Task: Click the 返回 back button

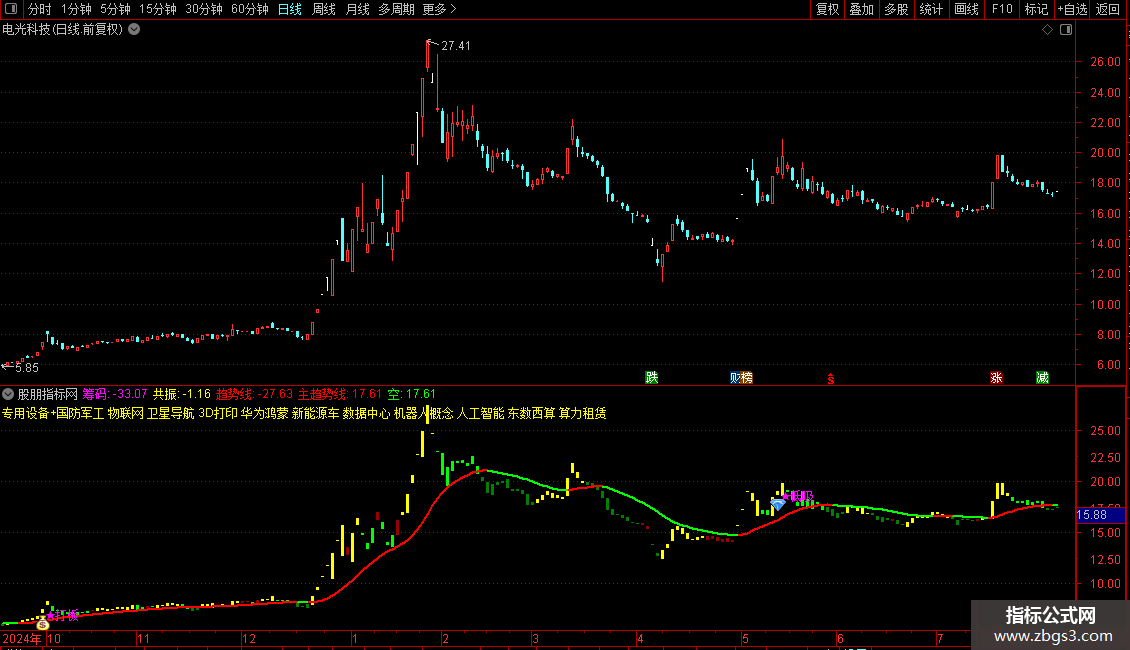Action: click(x=1108, y=9)
